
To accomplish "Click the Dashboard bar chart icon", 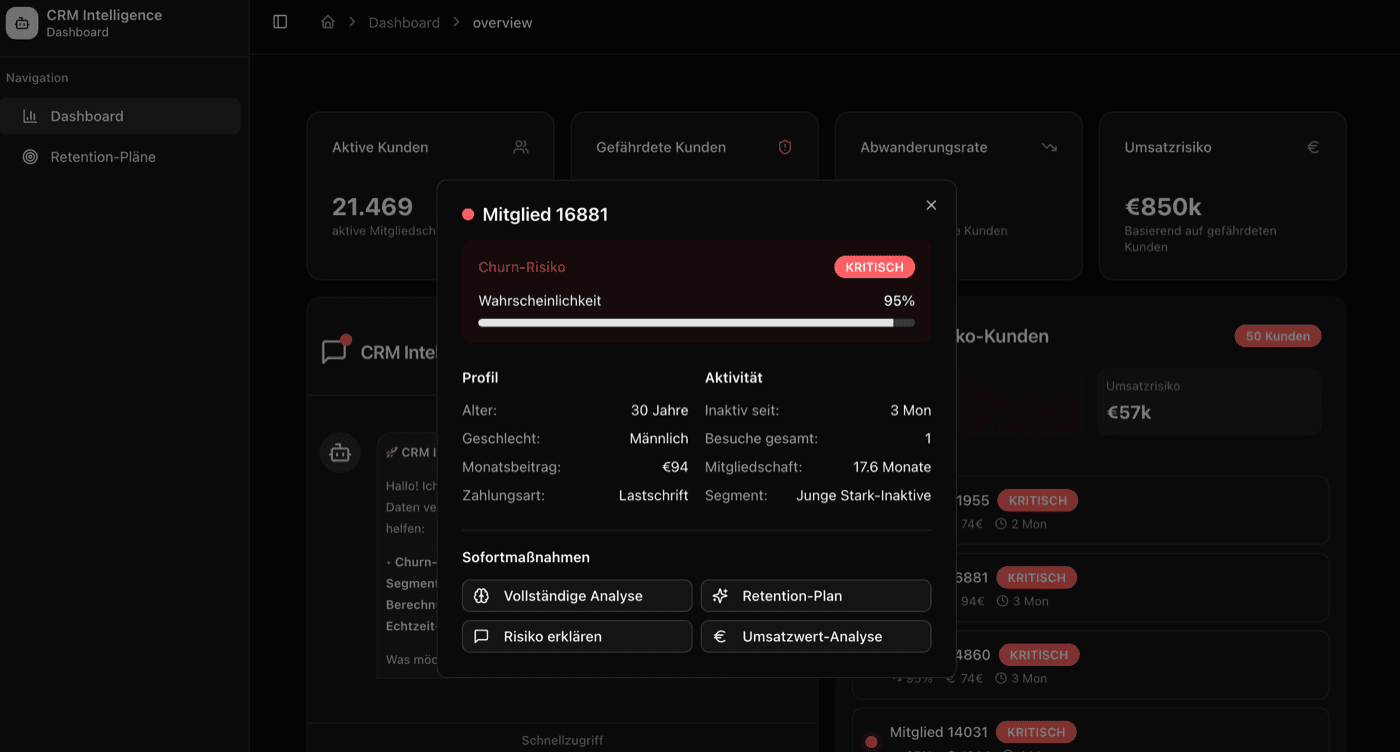I will pos(30,116).
